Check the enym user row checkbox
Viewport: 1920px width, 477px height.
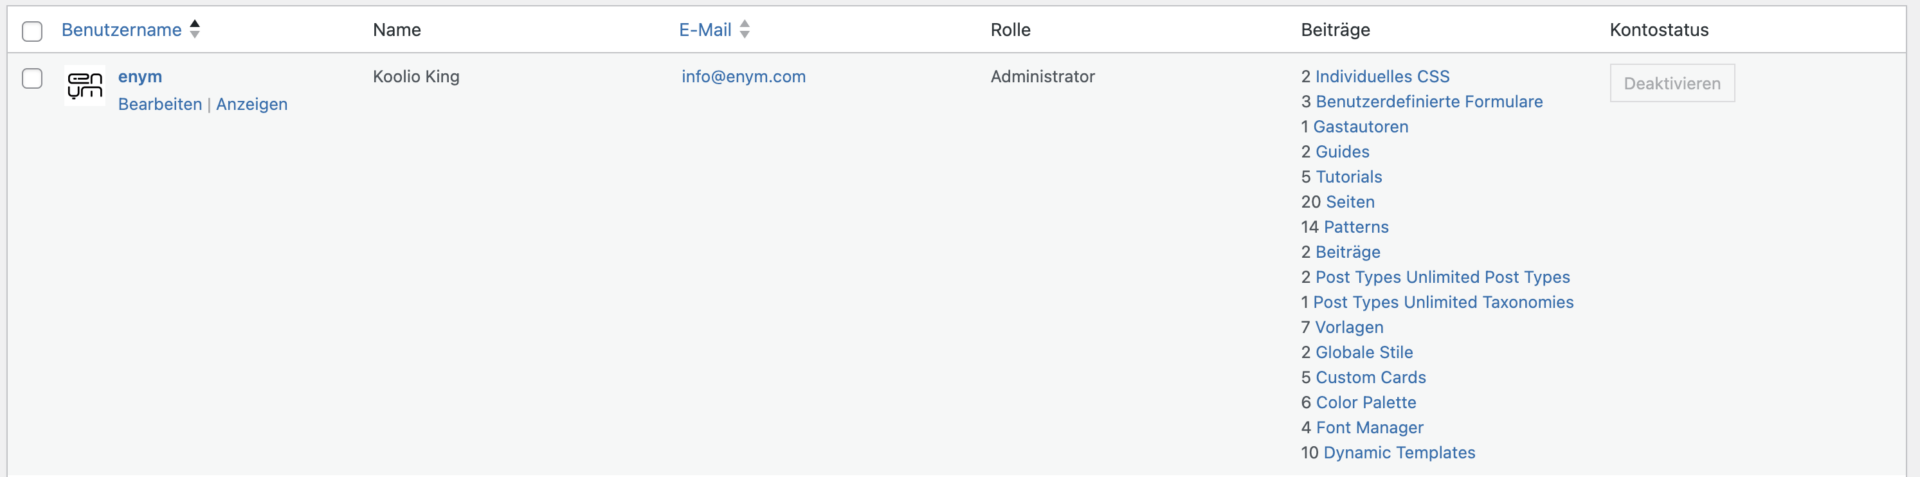pyautogui.click(x=32, y=78)
